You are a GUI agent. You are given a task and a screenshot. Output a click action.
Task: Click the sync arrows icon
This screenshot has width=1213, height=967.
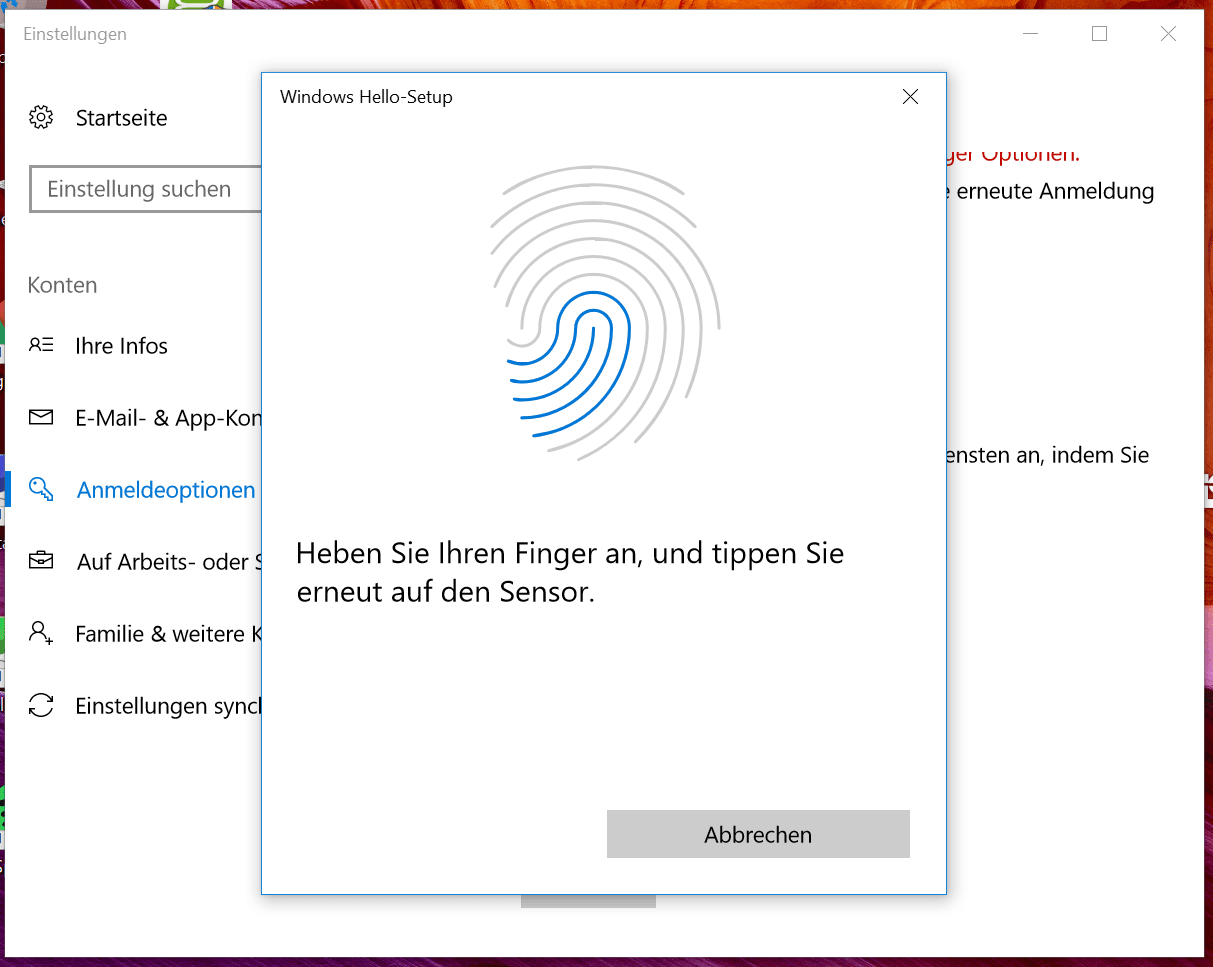[41, 705]
